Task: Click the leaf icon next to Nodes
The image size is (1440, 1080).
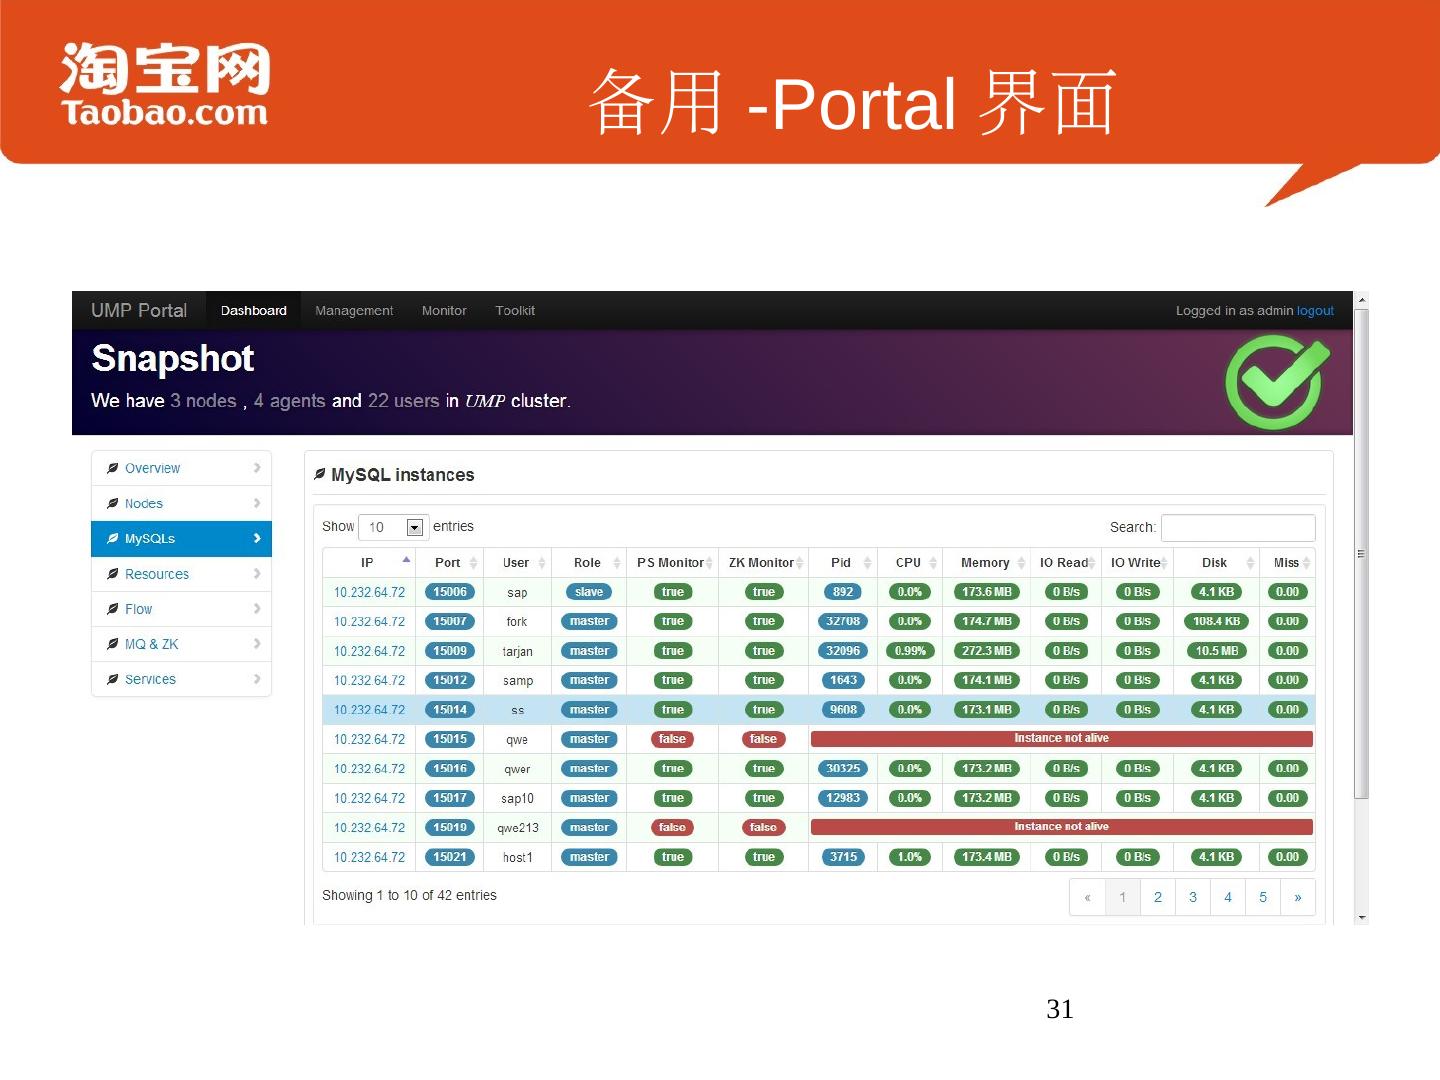Action: 113,504
